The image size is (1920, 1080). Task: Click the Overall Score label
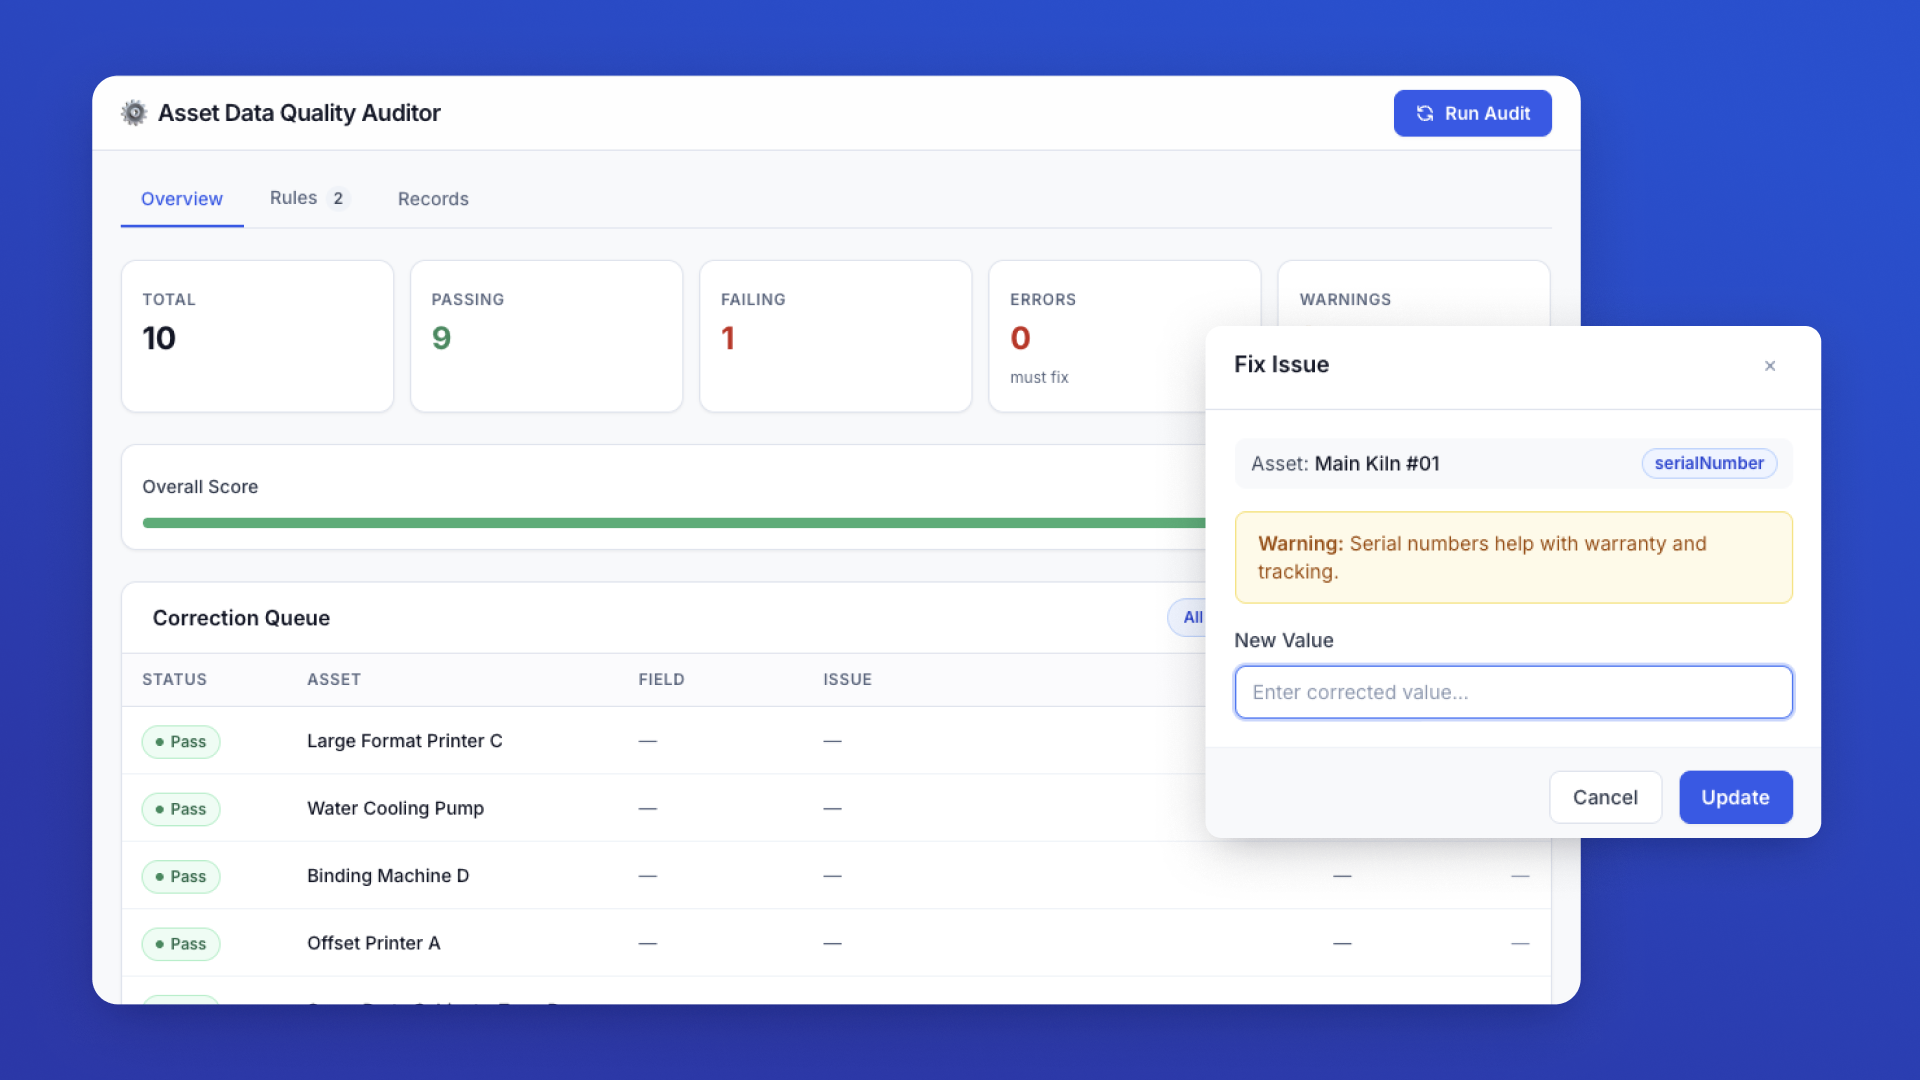click(200, 487)
